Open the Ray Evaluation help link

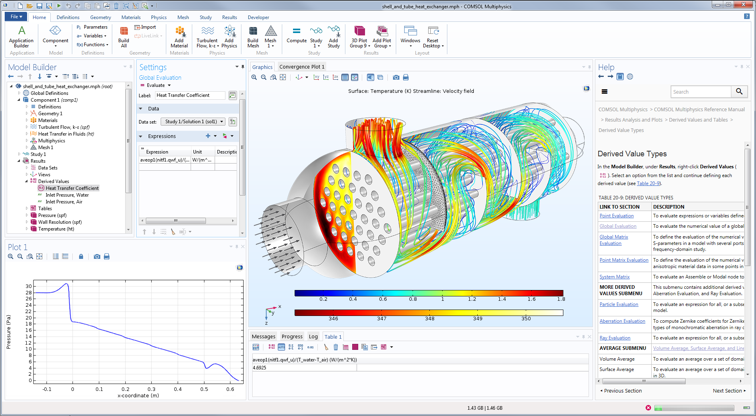[615, 338]
